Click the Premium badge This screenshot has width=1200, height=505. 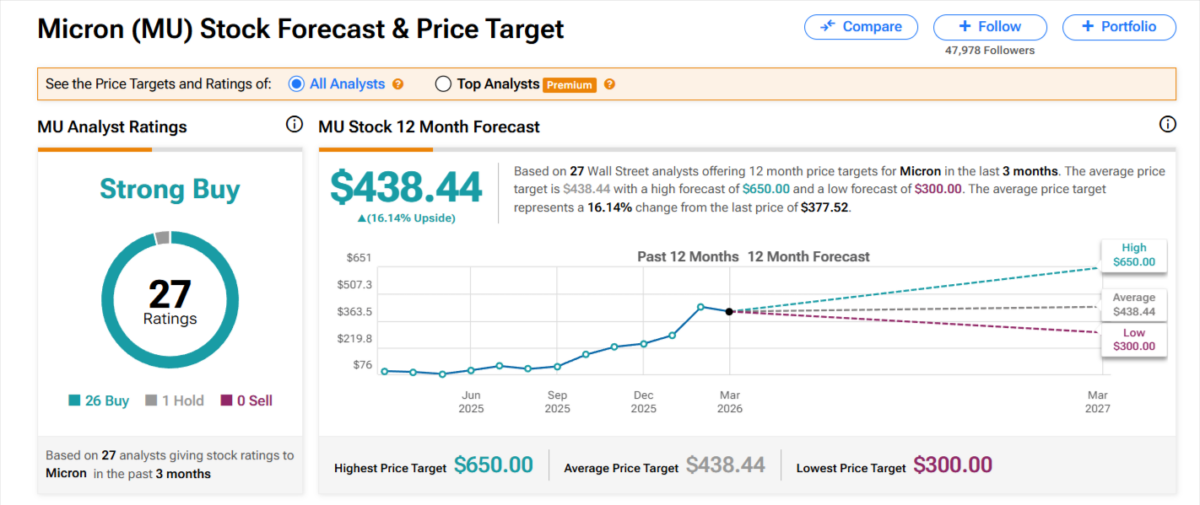coord(569,85)
